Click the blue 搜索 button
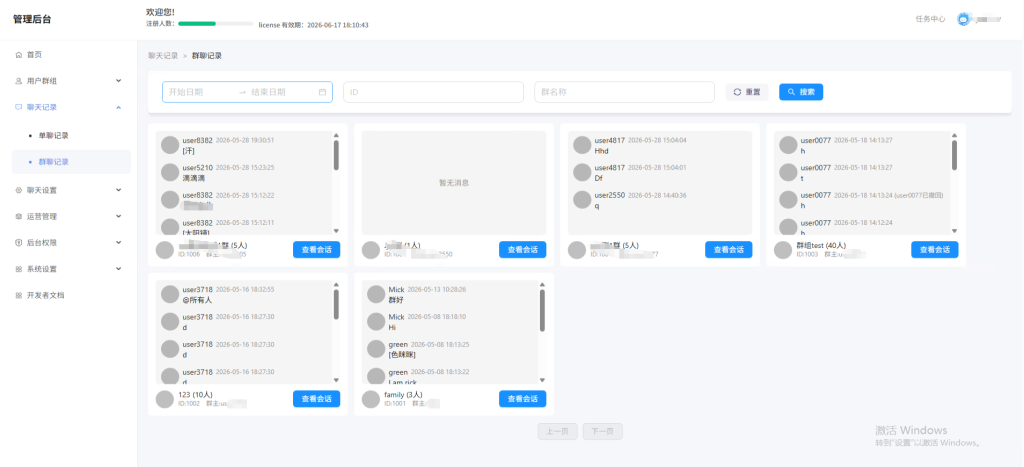The height and width of the screenshot is (467, 1024). (801, 92)
